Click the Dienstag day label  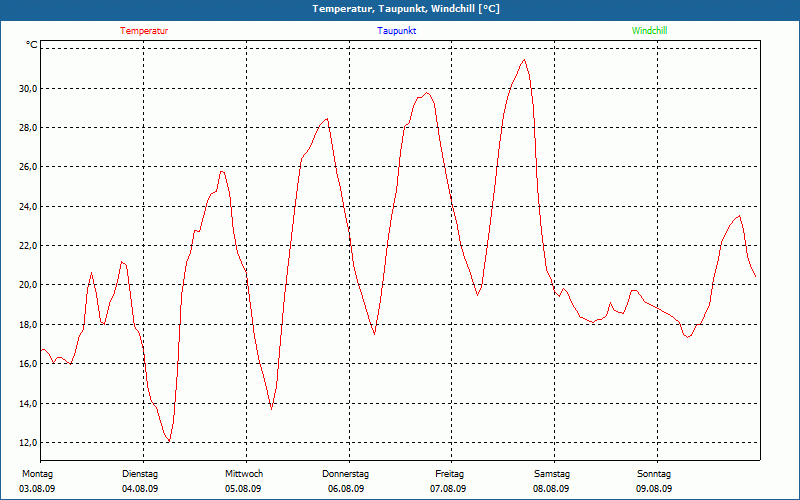pyautogui.click(x=140, y=474)
